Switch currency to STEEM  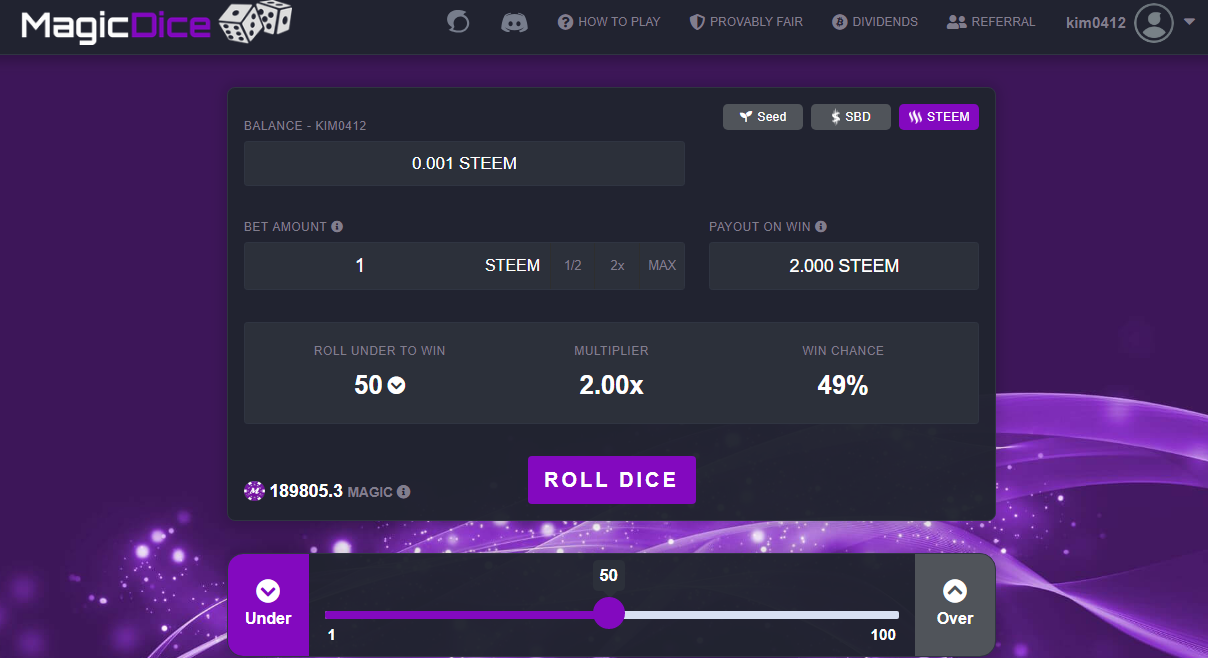(x=939, y=117)
